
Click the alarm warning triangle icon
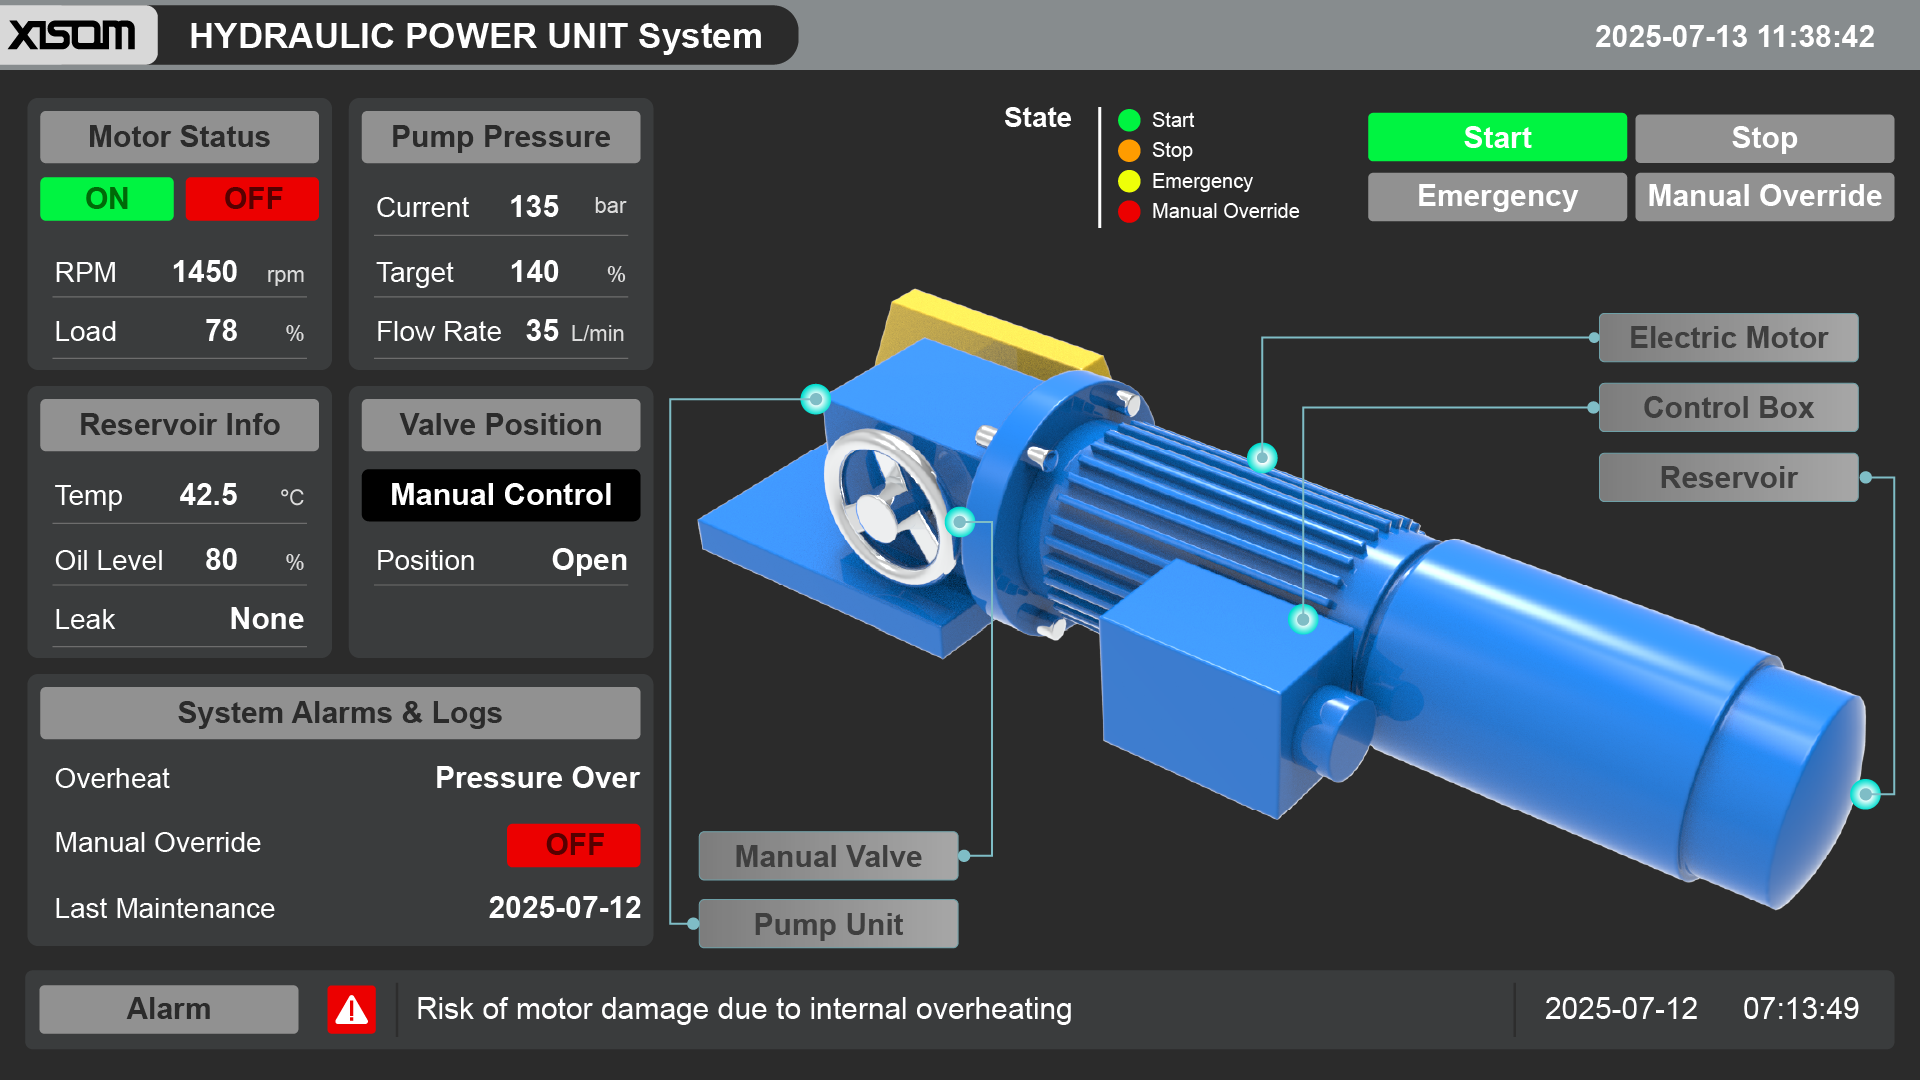click(349, 1009)
